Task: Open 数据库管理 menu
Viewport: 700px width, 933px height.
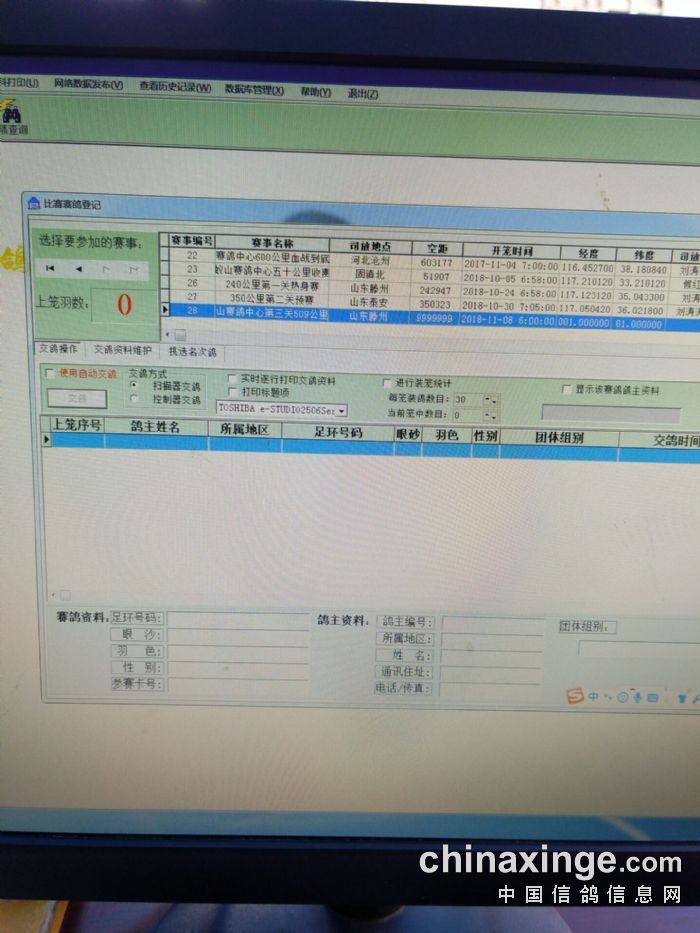Action: [256, 89]
